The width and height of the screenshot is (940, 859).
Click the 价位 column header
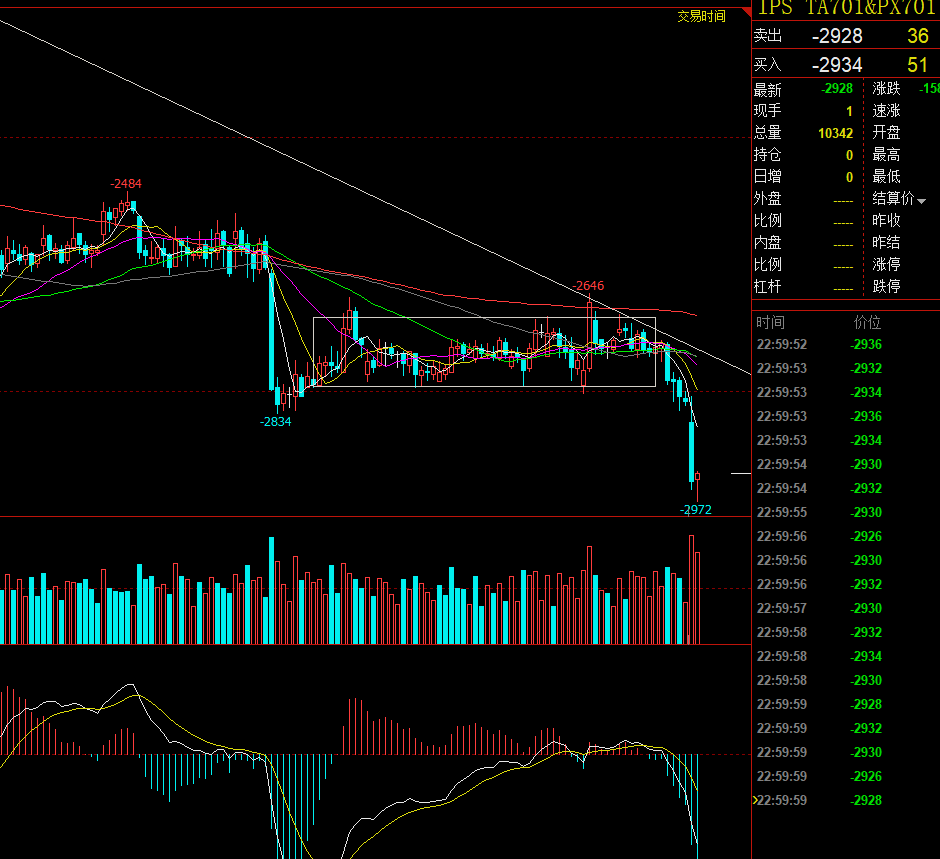coord(867,322)
